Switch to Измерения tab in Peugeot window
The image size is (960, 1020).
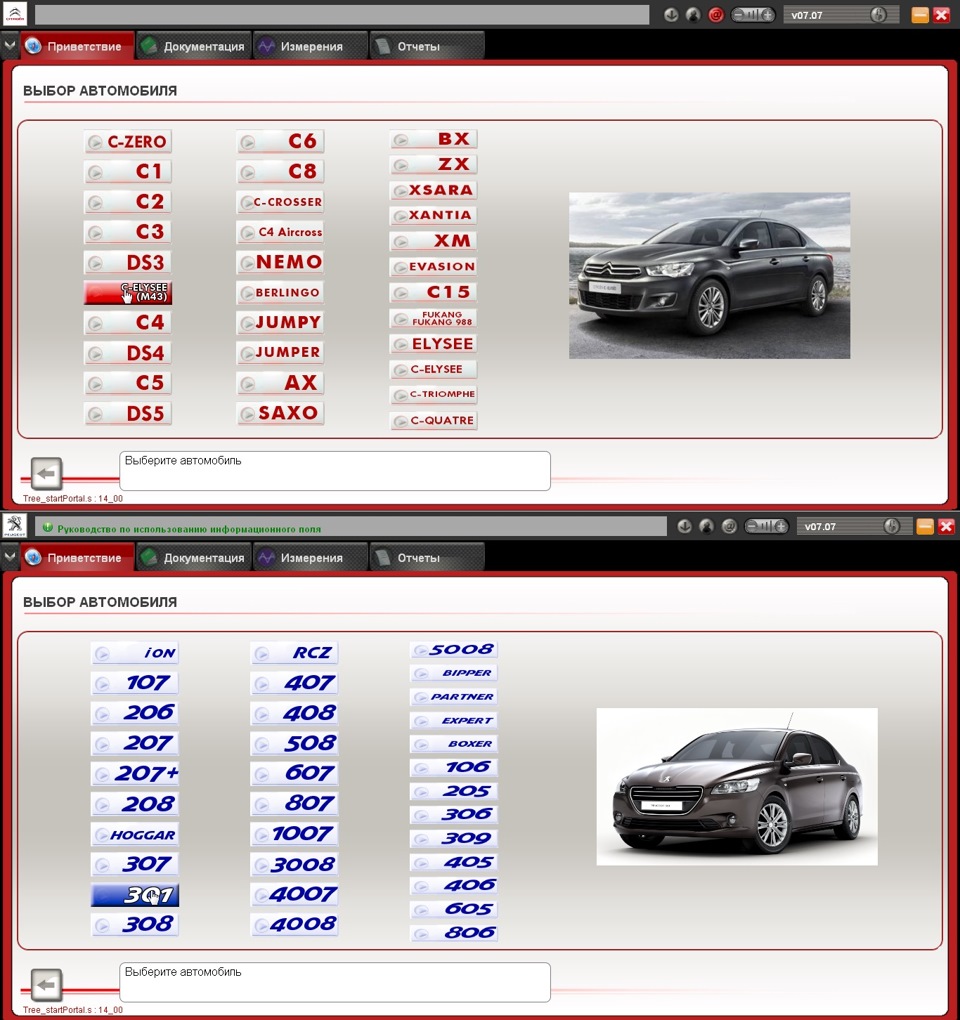coord(310,557)
